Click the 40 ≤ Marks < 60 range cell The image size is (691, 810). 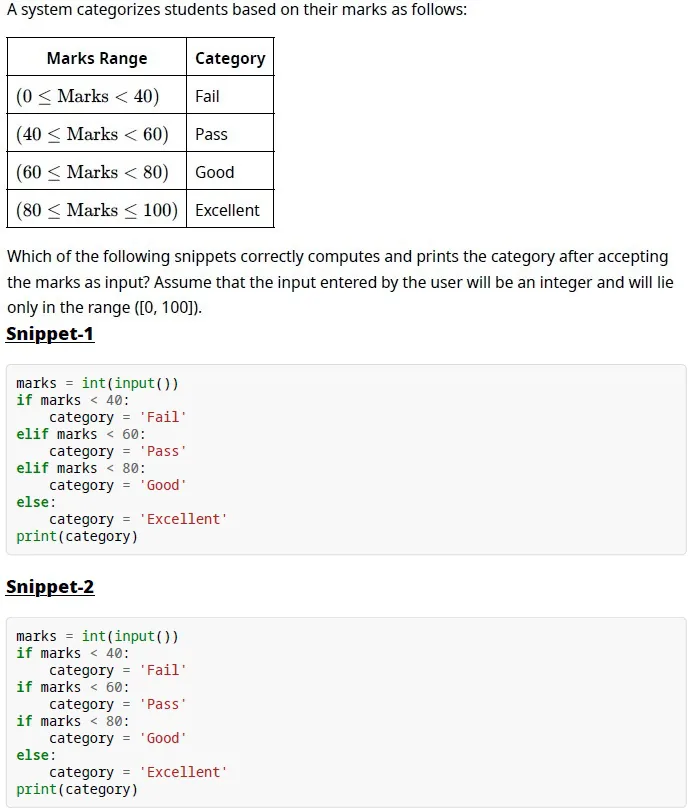click(x=97, y=133)
